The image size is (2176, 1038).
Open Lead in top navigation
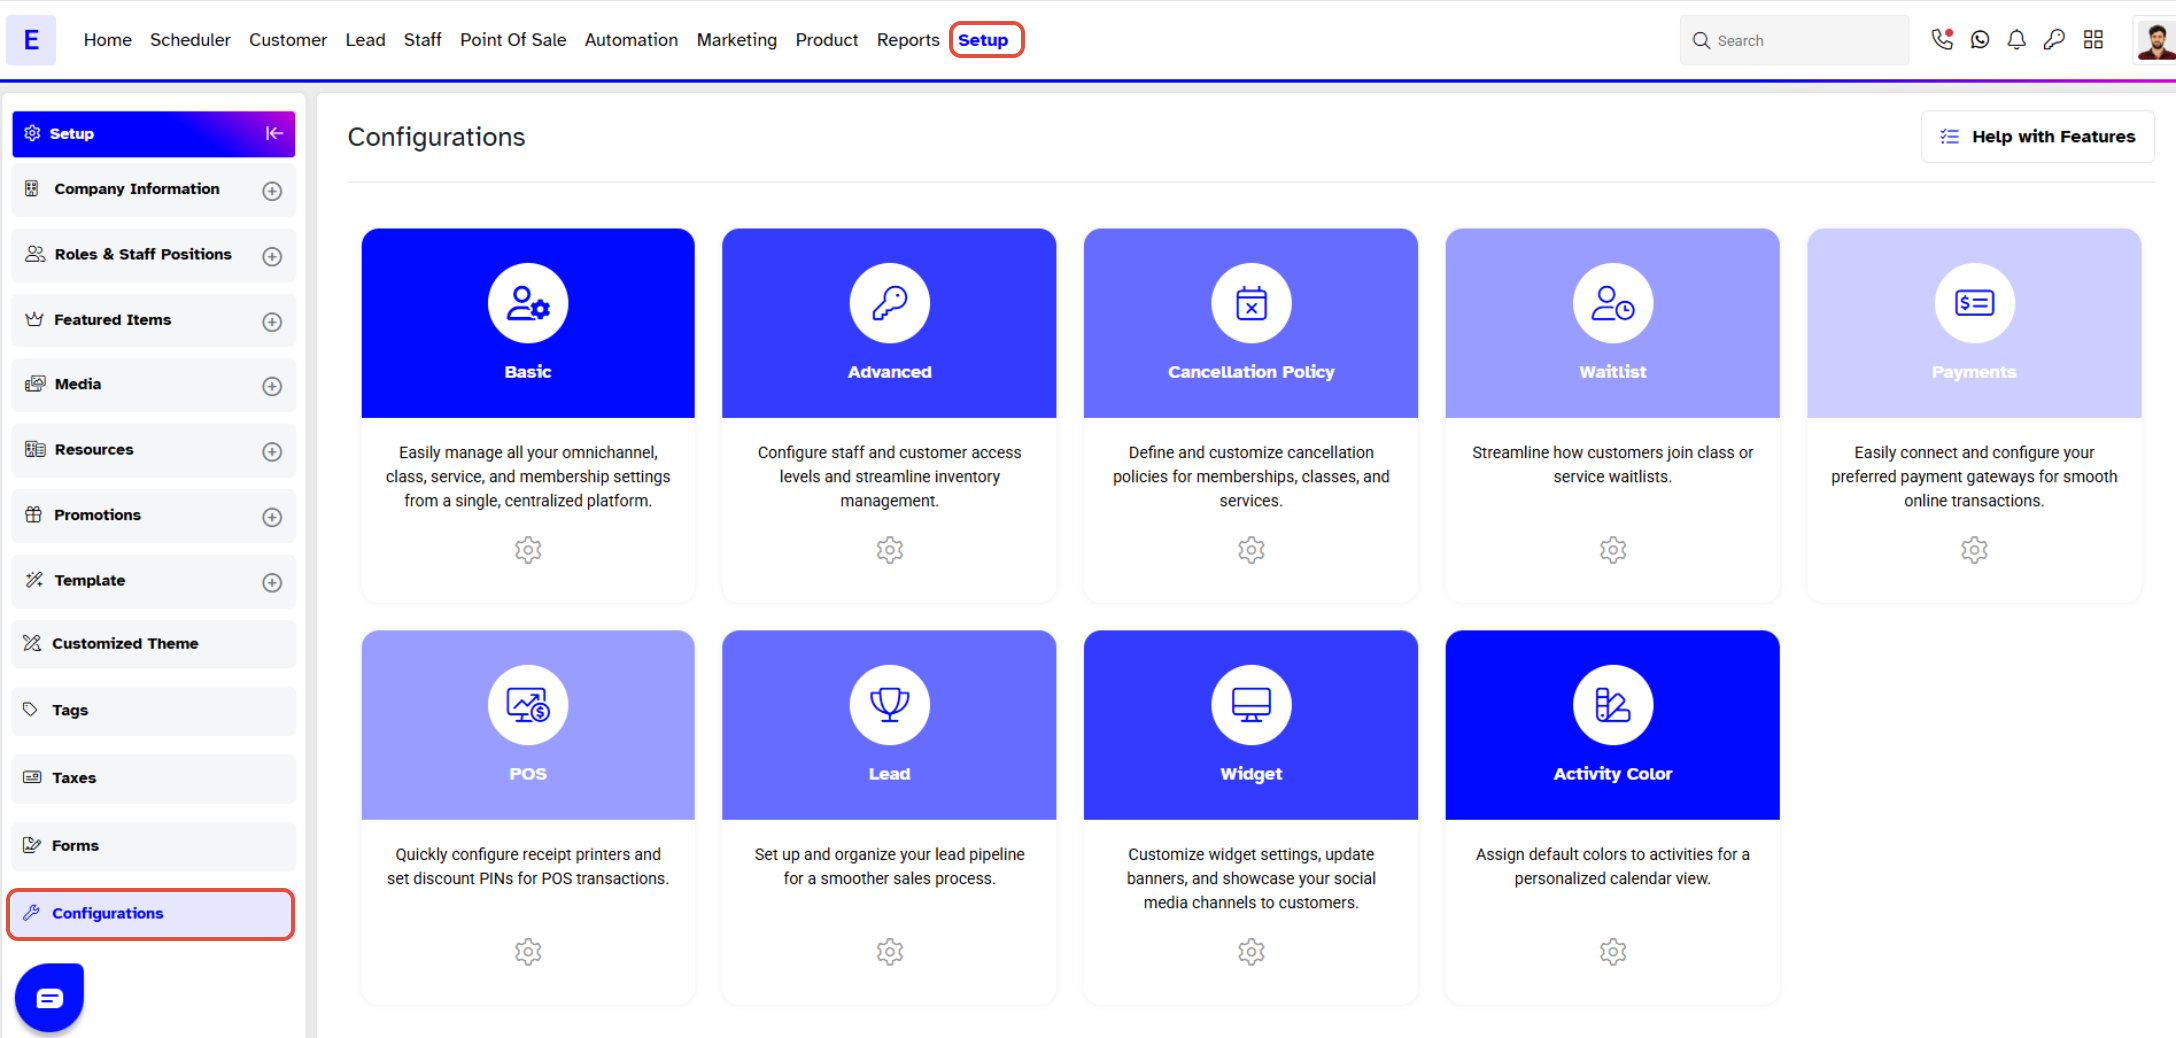pos(365,40)
